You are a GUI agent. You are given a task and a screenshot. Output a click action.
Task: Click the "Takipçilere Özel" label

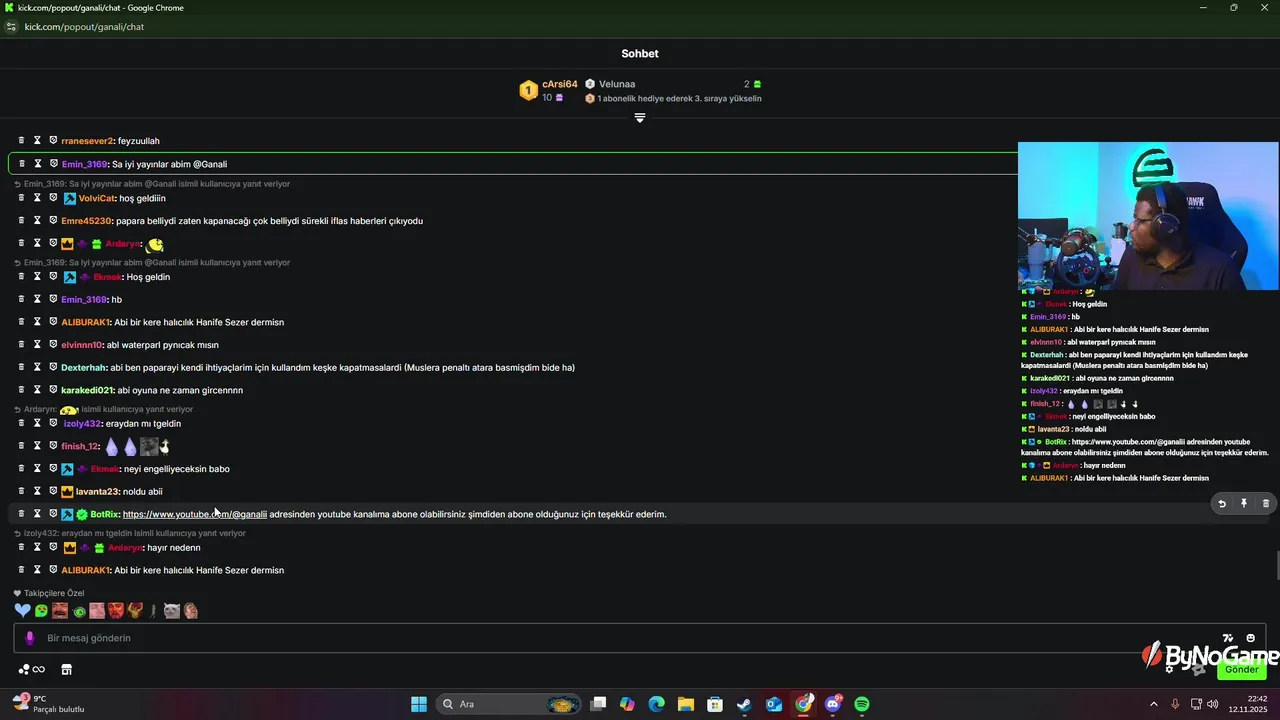tap(54, 593)
